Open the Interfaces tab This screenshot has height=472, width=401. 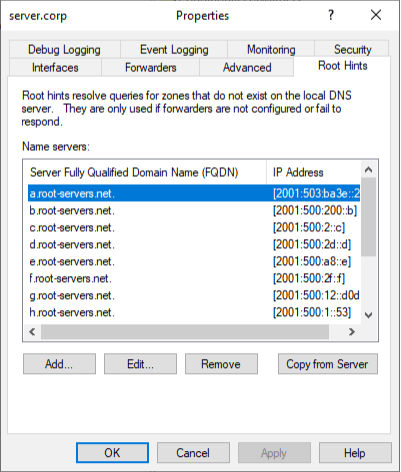click(x=55, y=67)
